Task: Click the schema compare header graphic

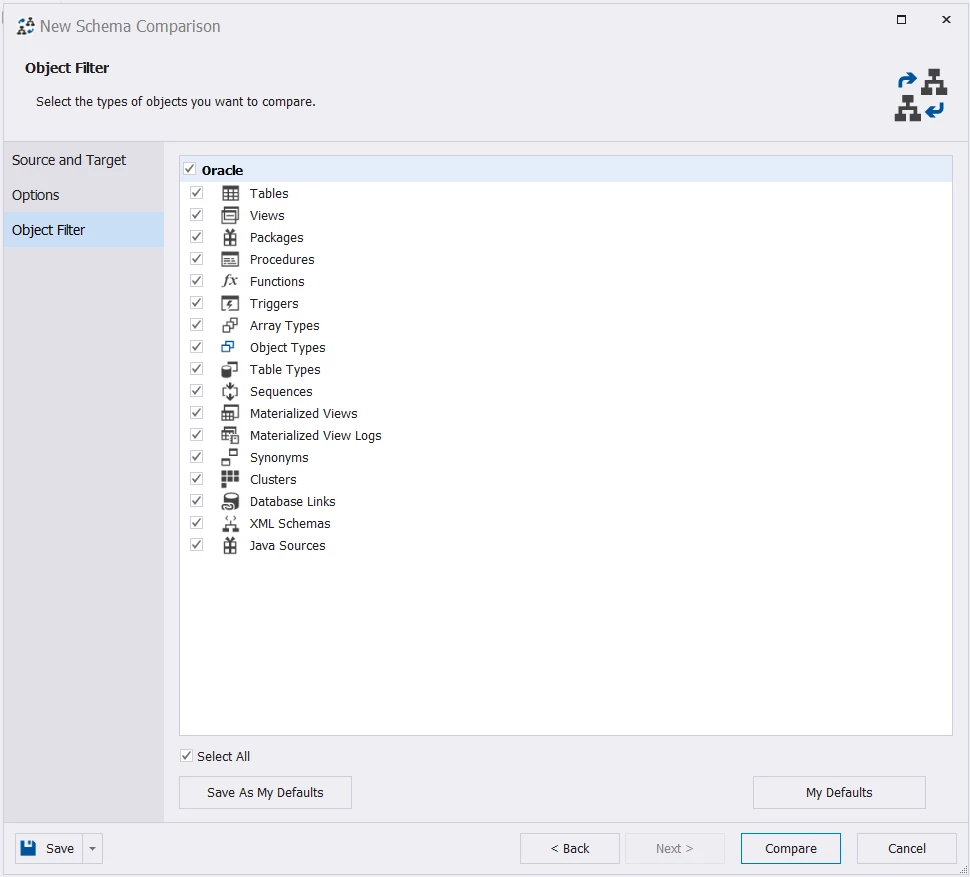Action: (921, 95)
